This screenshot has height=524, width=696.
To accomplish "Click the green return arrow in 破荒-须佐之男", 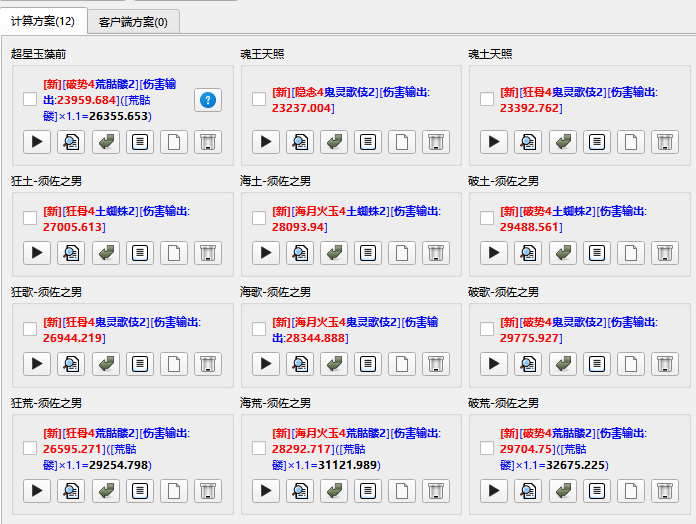I will [x=563, y=491].
